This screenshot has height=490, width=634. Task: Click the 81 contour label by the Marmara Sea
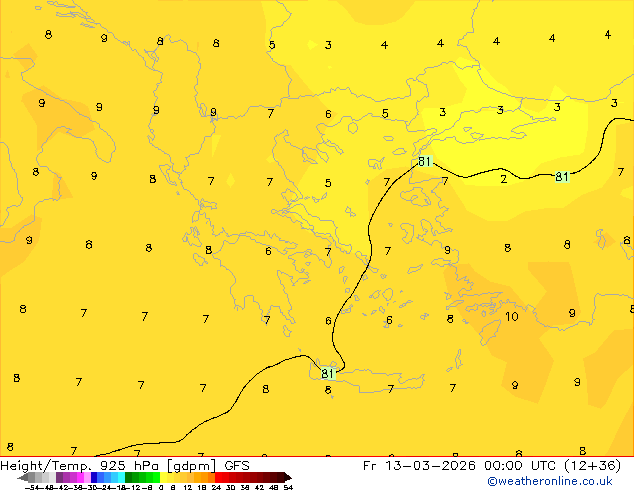[x=425, y=161]
